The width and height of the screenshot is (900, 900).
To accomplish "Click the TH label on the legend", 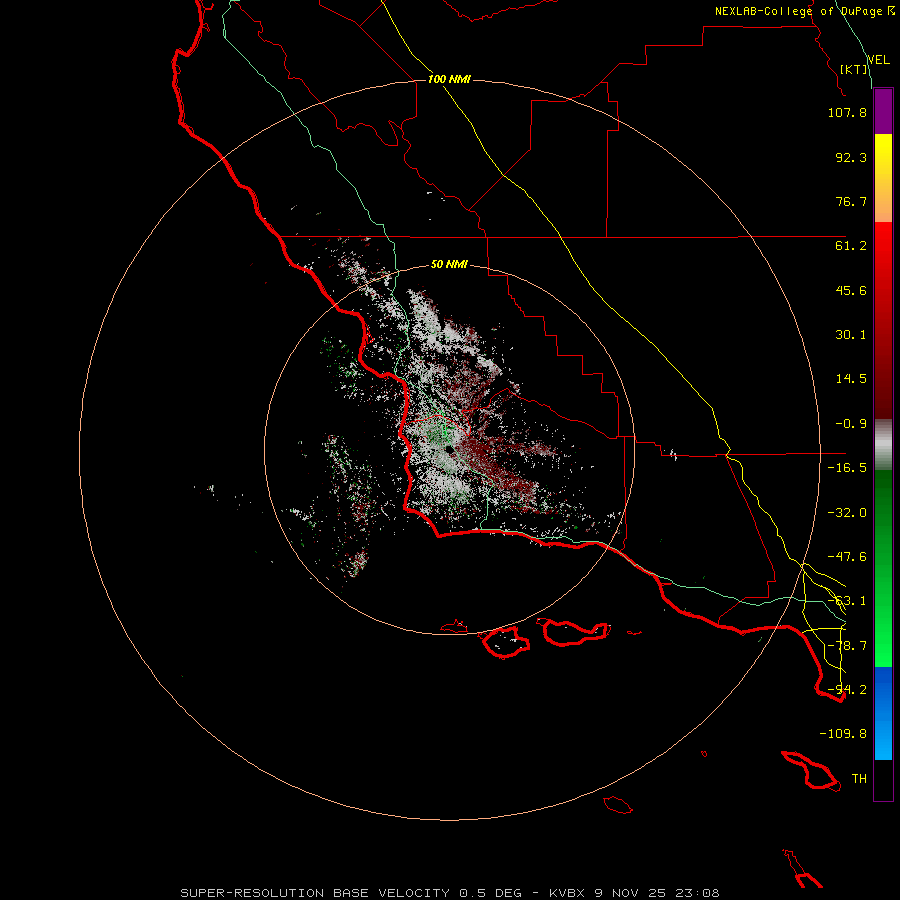I will pyautogui.click(x=859, y=779).
